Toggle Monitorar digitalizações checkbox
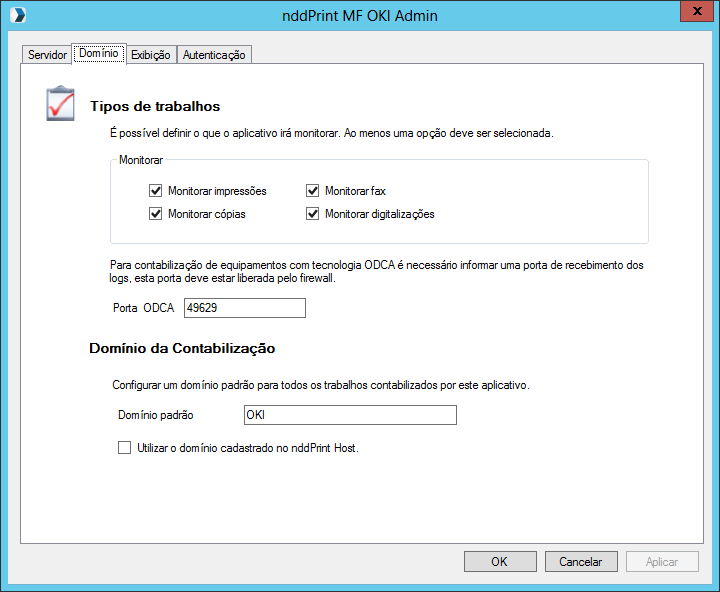This screenshot has height=592, width=720. point(312,213)
